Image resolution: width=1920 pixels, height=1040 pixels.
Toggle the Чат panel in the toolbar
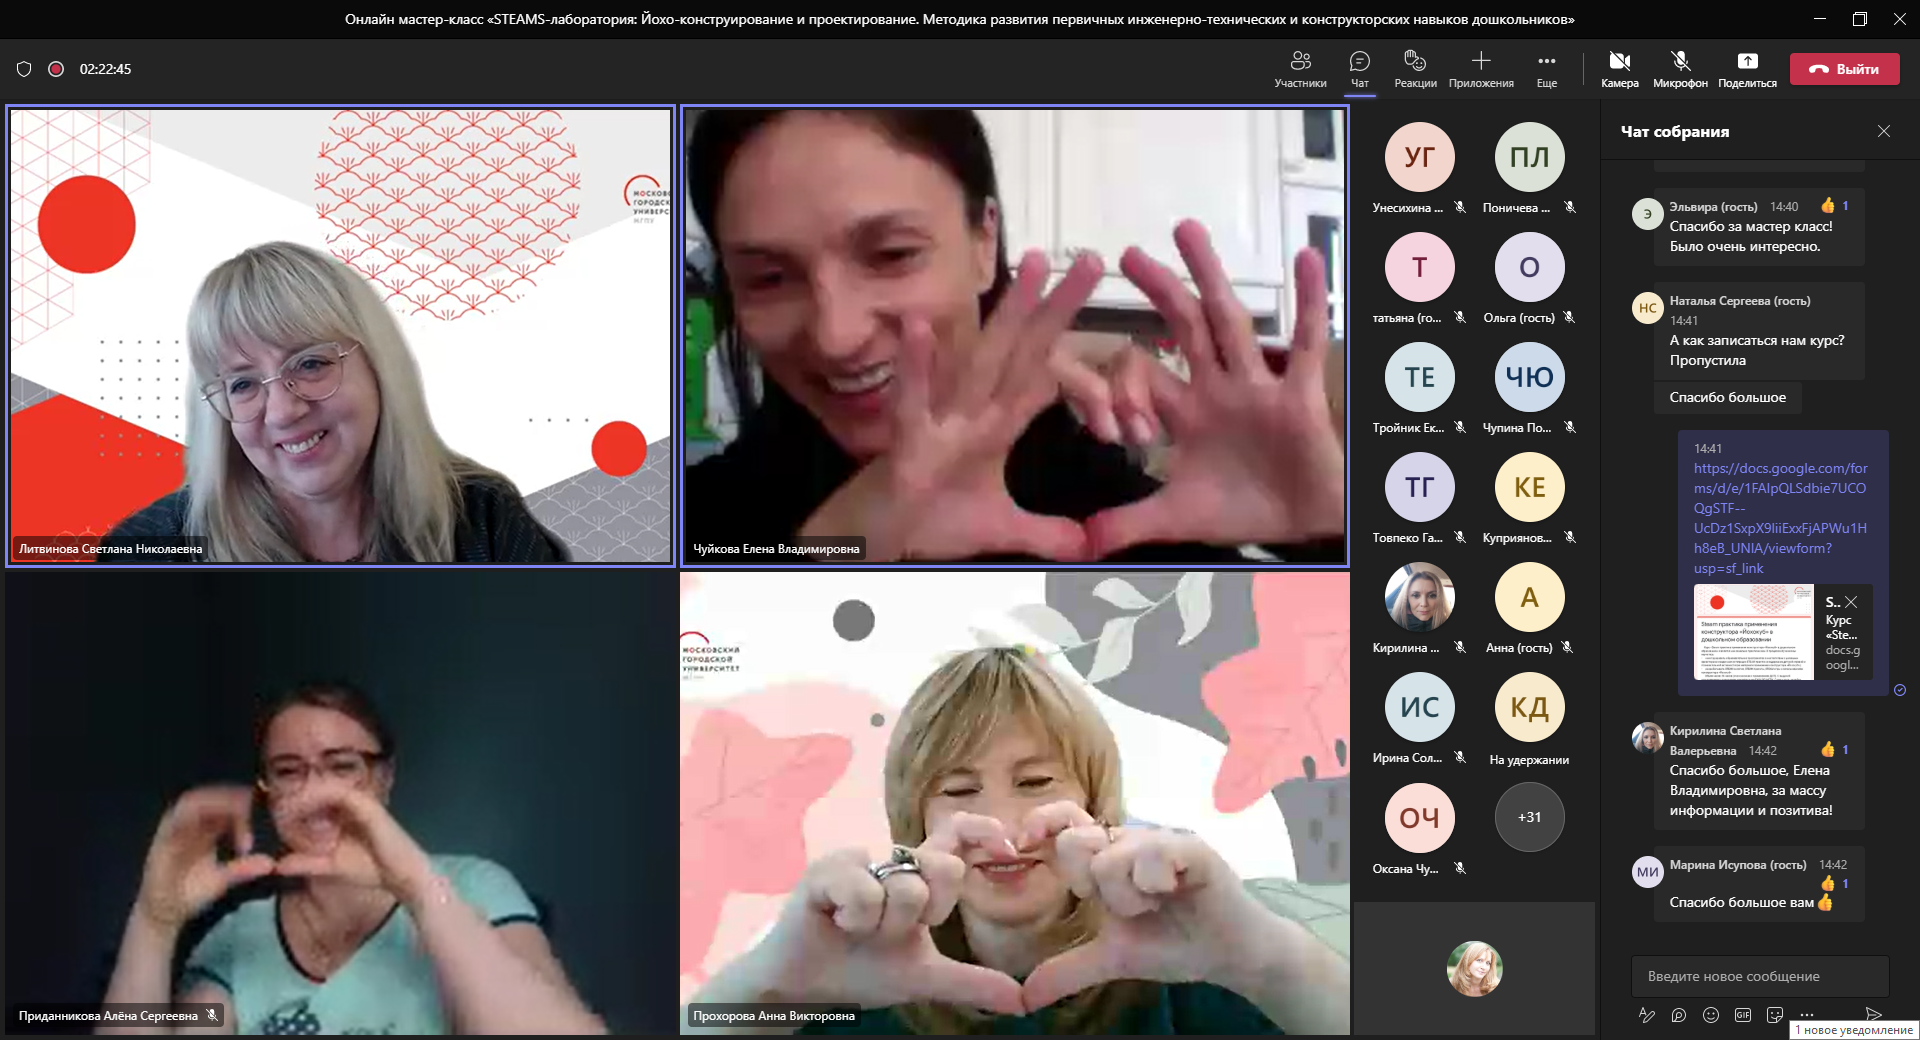coord(1360,69)
